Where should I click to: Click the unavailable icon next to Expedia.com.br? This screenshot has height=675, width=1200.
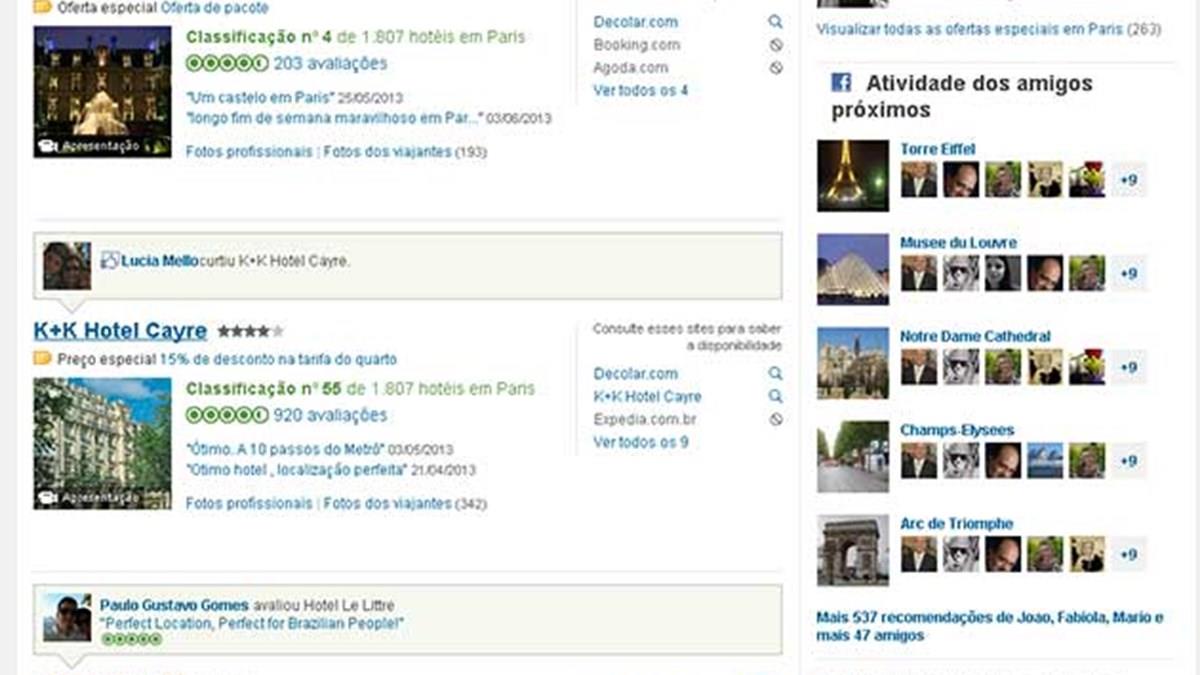point(776,420)
